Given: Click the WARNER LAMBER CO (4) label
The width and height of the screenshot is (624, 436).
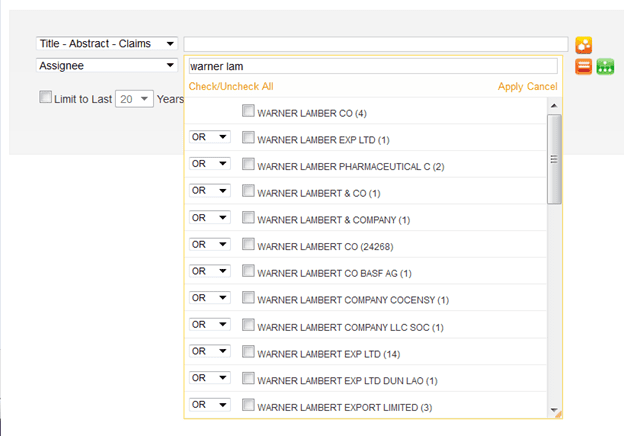Looking at the screenshot, I should pyautogui.click(x=312, y=114).
